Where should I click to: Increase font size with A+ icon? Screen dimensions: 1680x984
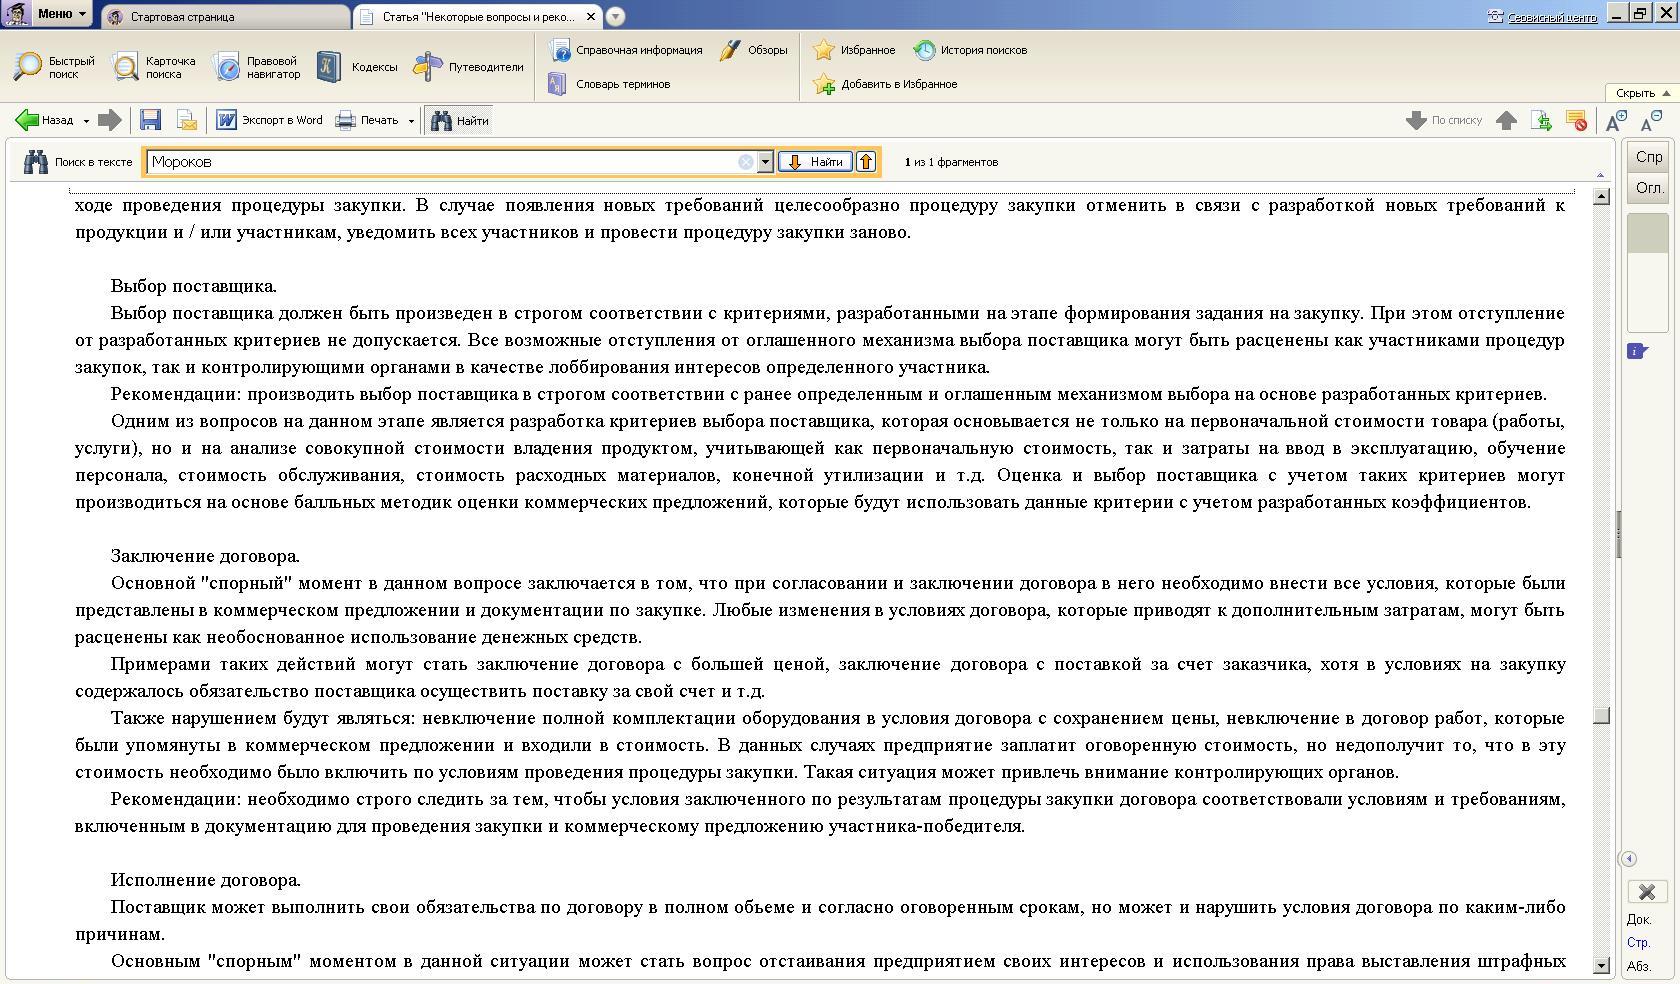[1615, 121]
